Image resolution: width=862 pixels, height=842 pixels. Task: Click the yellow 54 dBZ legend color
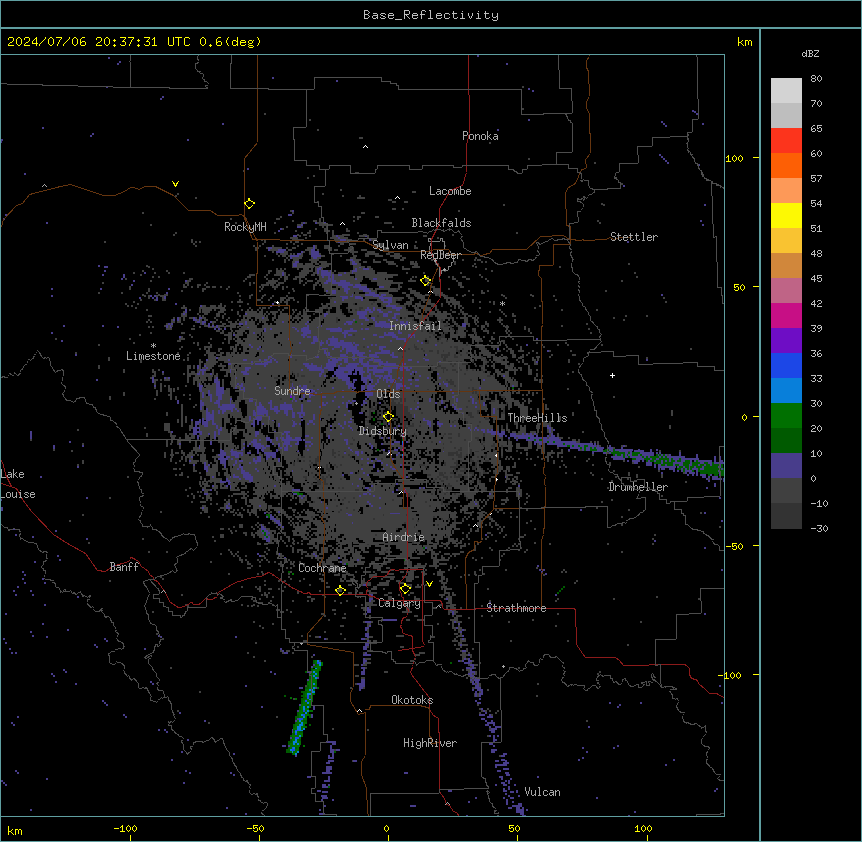(786, 215)
